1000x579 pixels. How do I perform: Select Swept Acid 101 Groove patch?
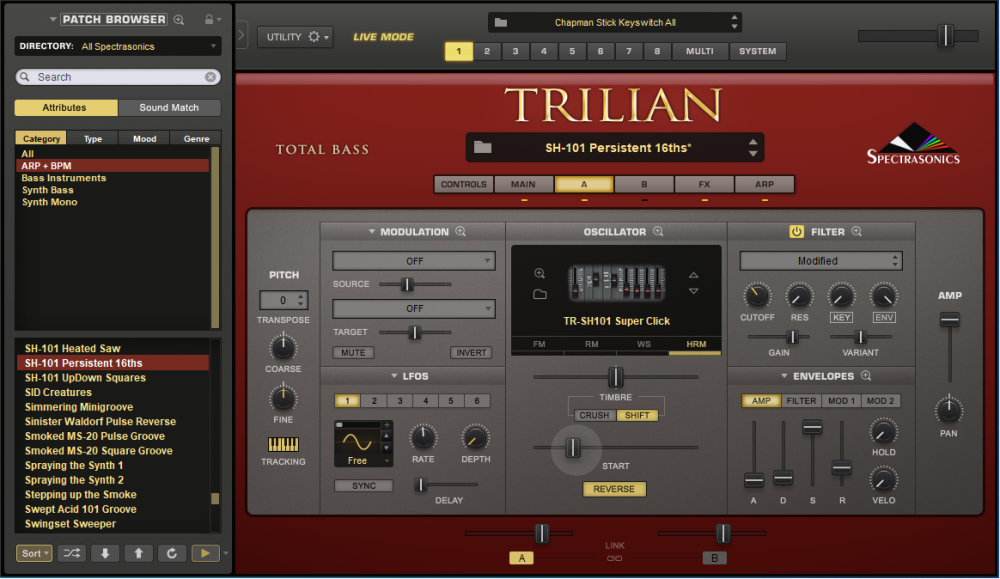80,509
